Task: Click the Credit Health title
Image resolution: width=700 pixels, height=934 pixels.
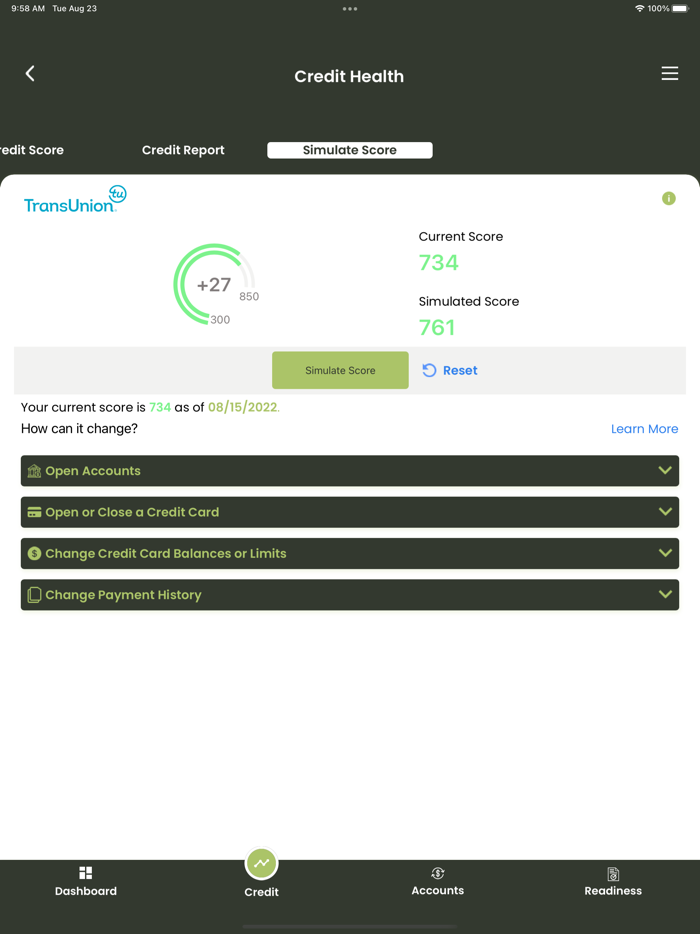Action: click(349, 76)
